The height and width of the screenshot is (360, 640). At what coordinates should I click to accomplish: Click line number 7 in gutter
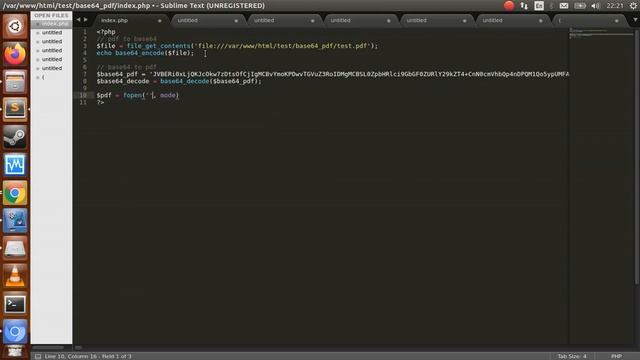coord(84,74)
